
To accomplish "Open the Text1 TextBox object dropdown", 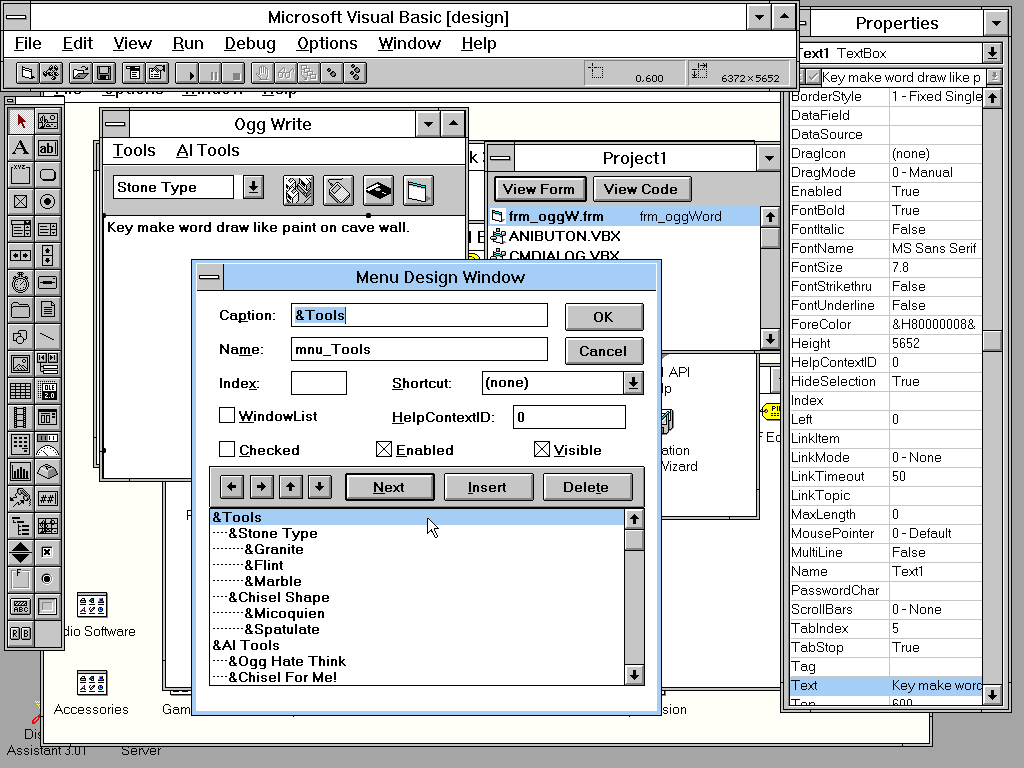I will click(x=992, y=53).
